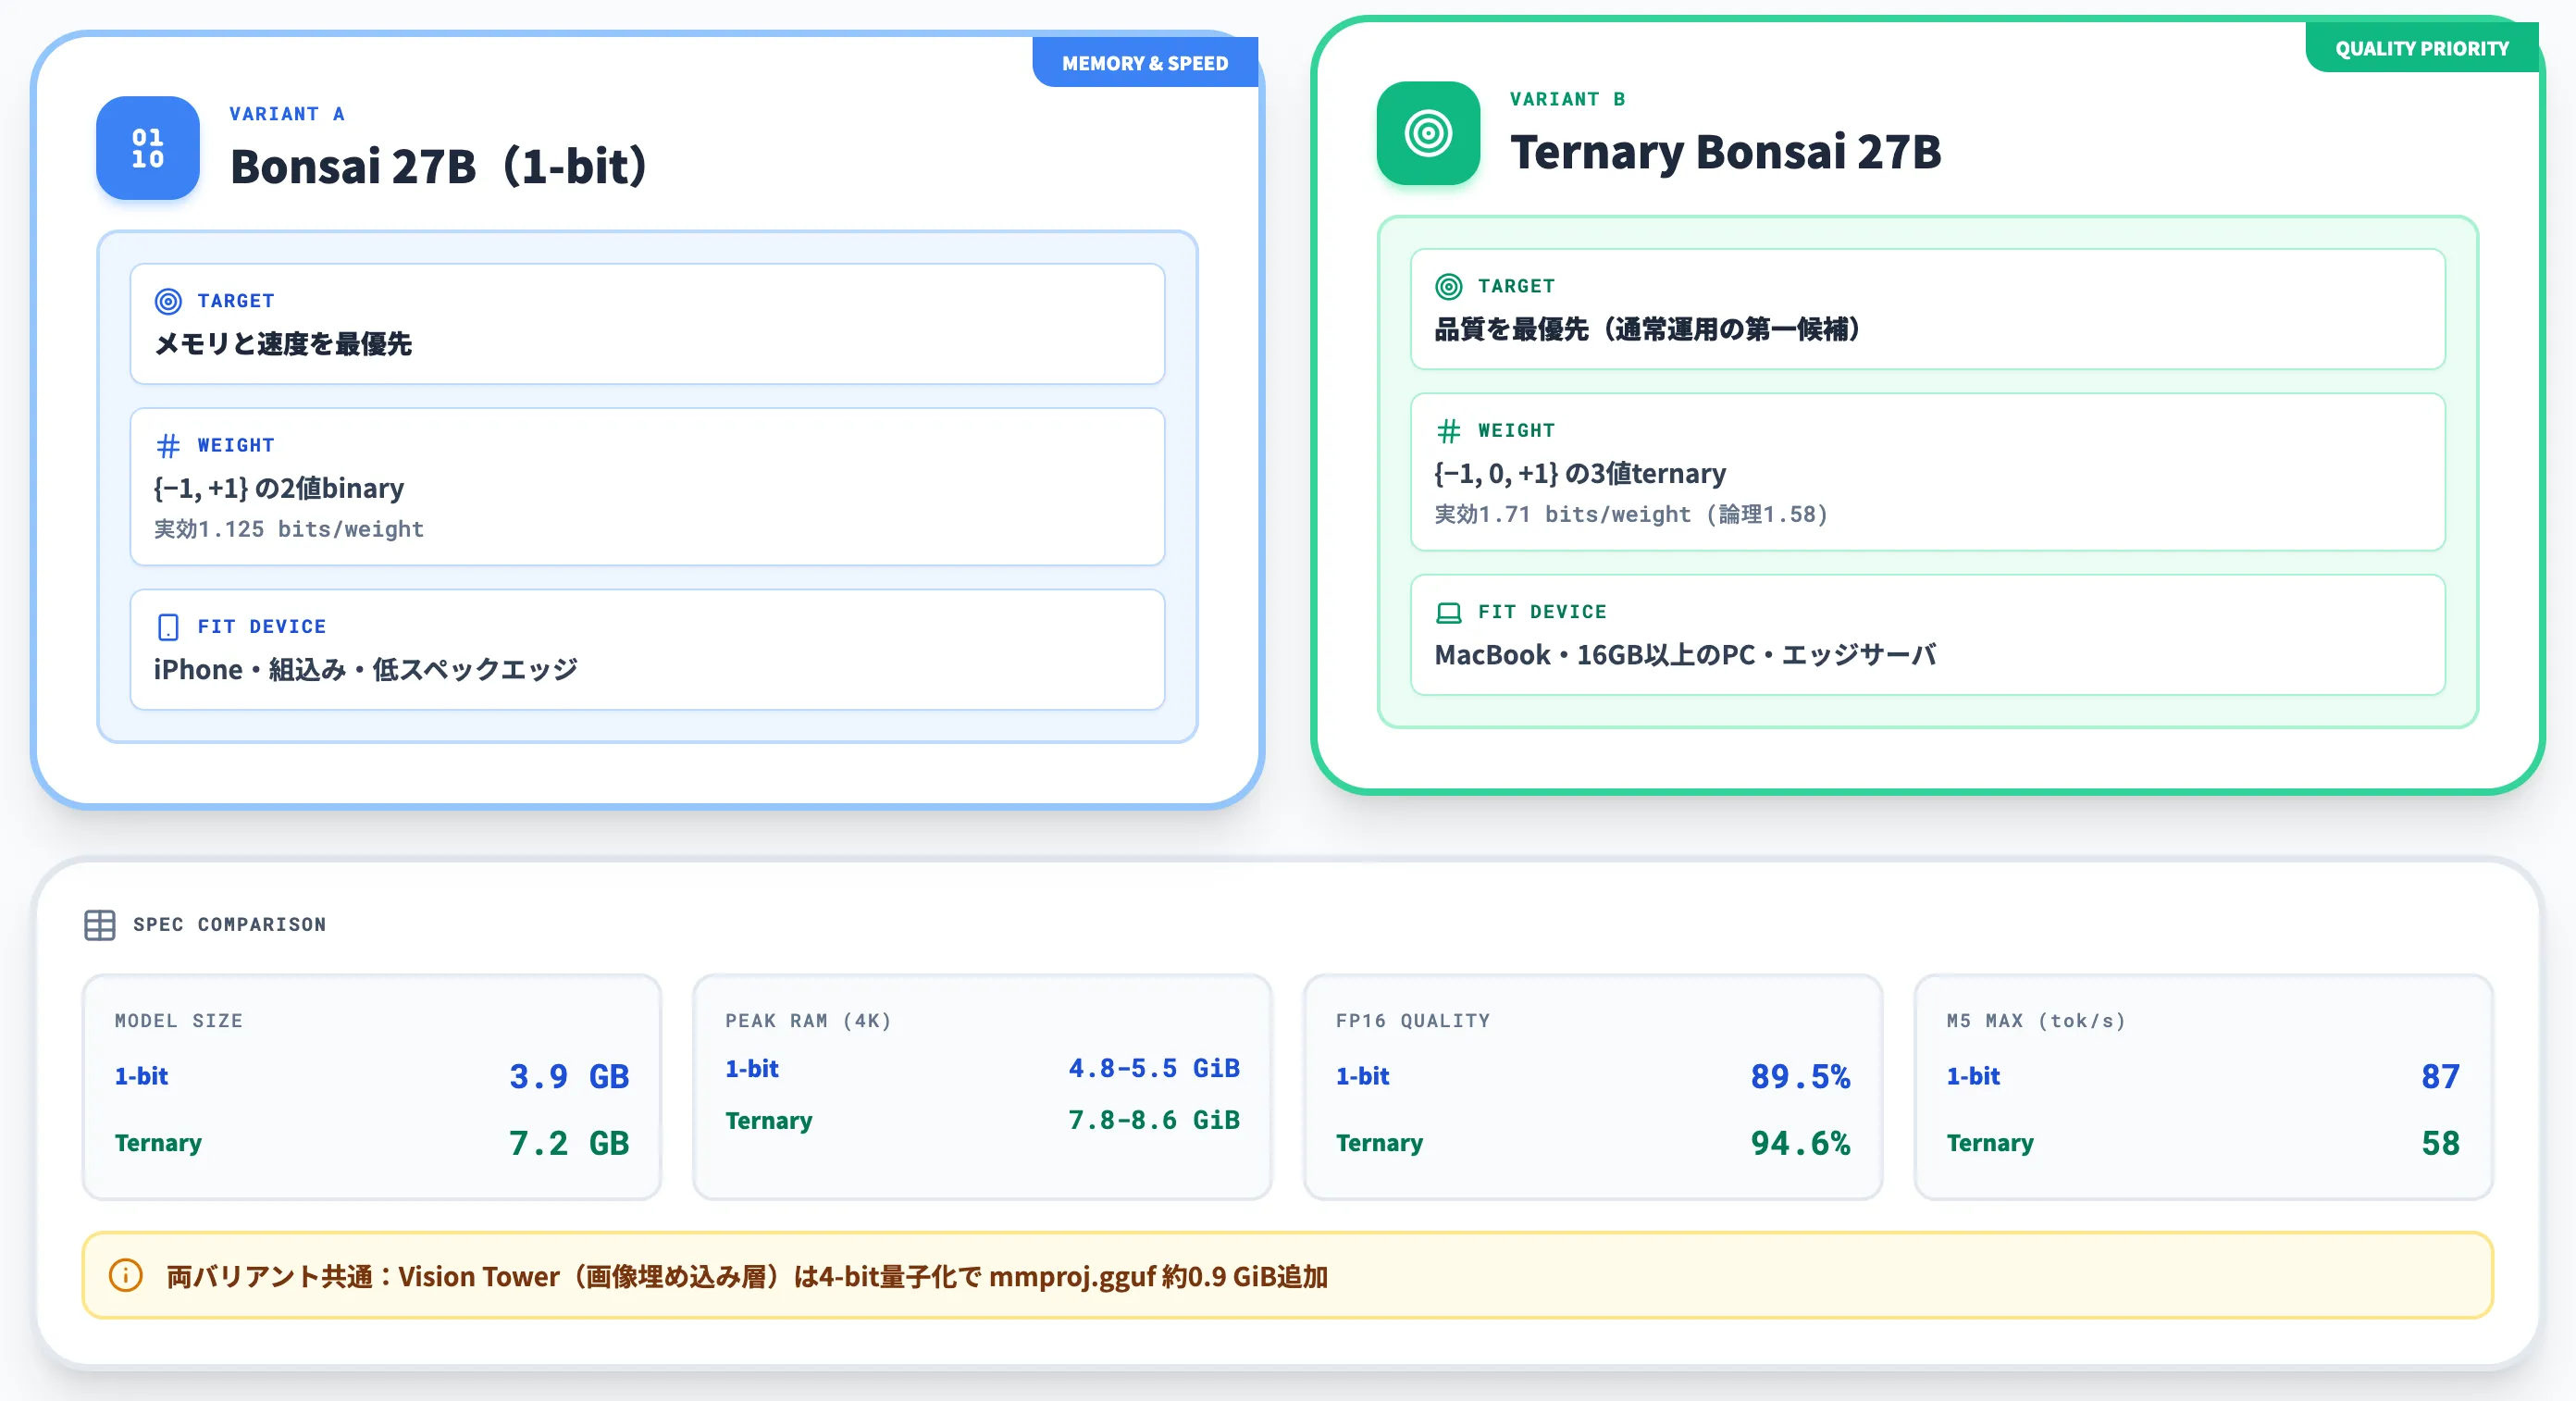
Task: Click the {−1, +1} の2値binary text
Action: pos(278,488)
